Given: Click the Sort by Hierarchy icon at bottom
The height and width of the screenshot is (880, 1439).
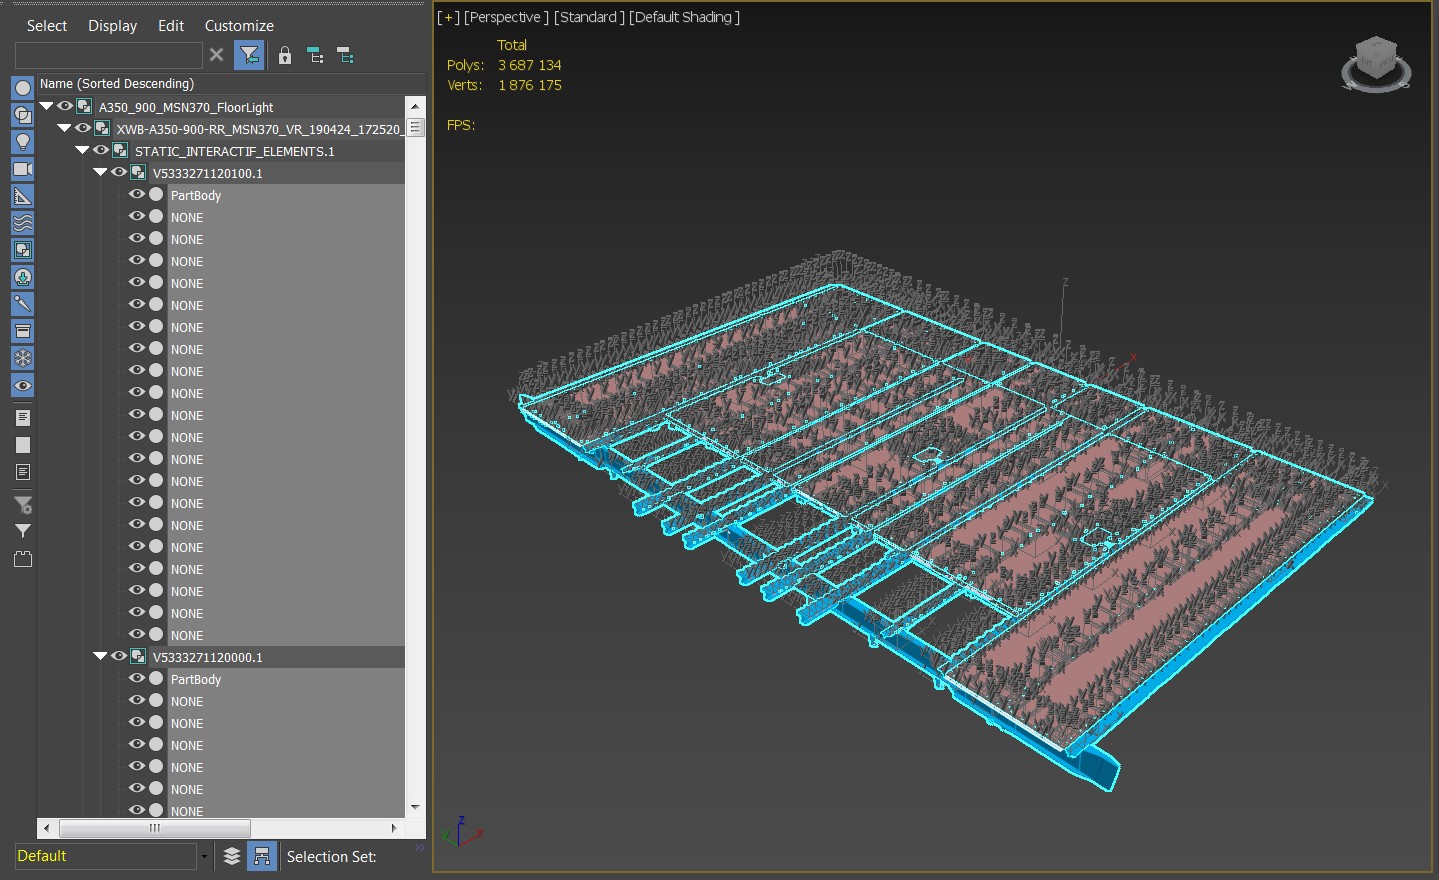Looking at the screenshot, I should tap(262, 856).
